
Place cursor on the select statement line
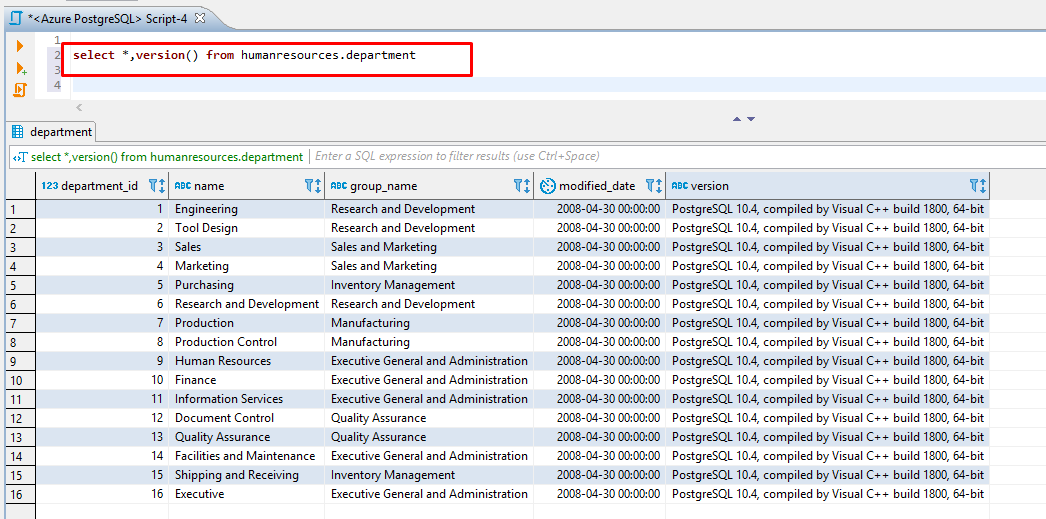tap(244, 55)
